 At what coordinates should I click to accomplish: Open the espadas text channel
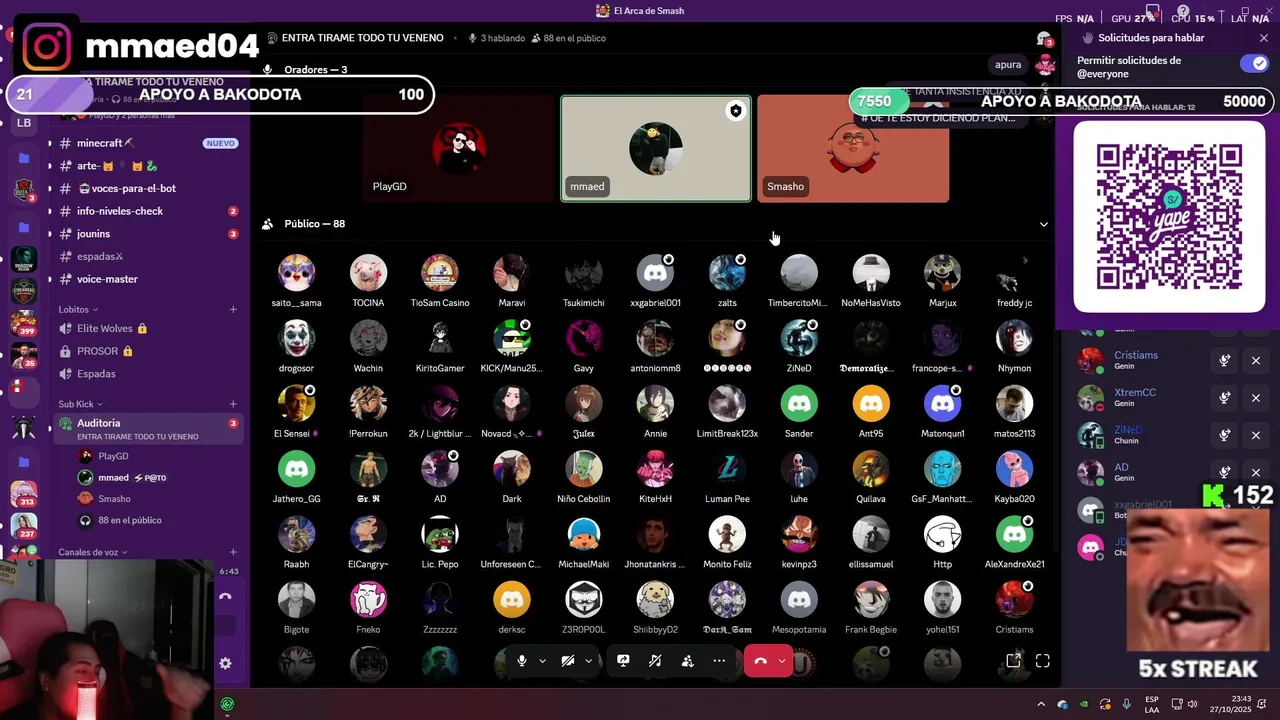[148, 257]
